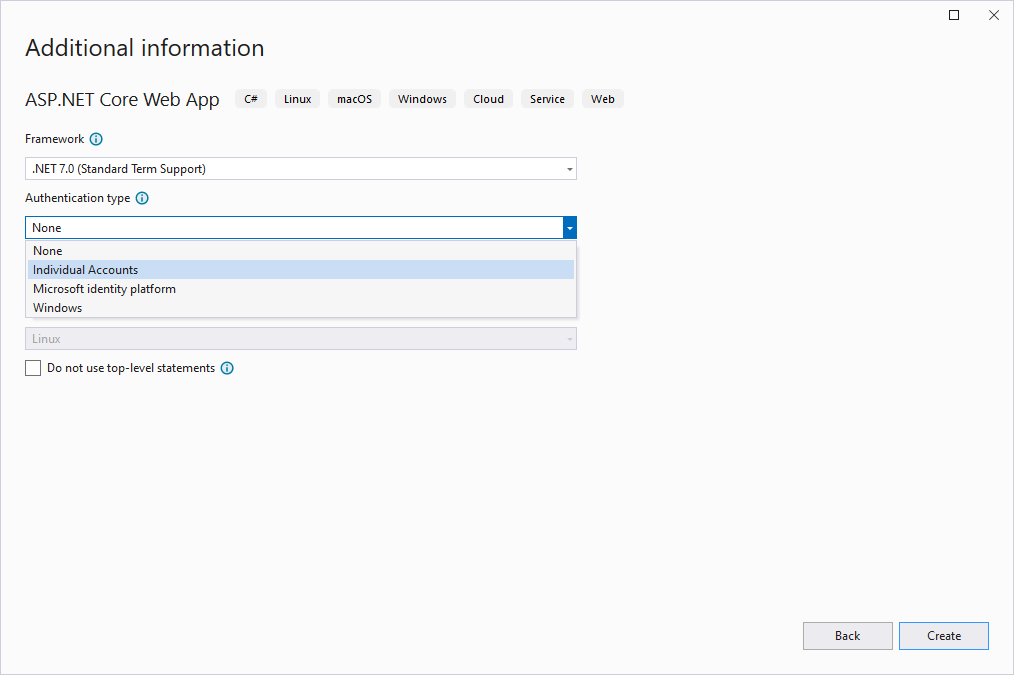Choose Individual Accounts authentication
This screenshot has height=675, width=1014.
pyautogui.click(x=301, y=270)
